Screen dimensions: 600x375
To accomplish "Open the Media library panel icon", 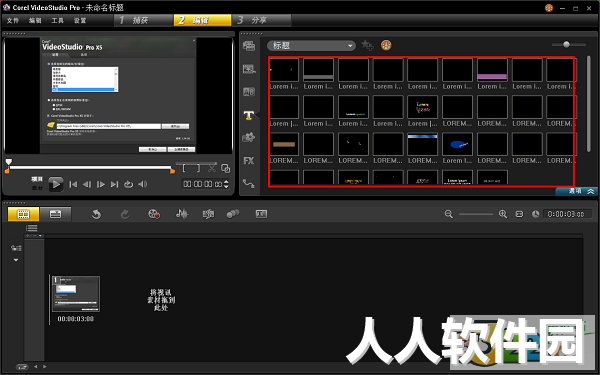I will click(x=249, y=46).
